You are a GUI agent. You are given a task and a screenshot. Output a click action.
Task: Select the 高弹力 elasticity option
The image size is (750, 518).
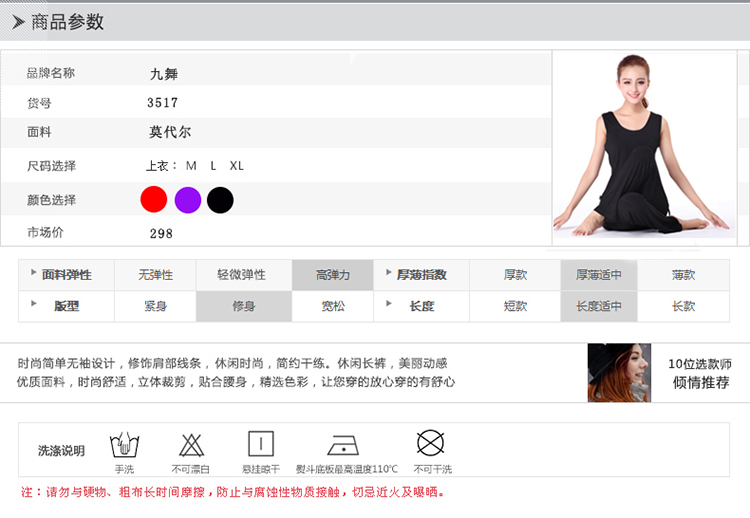[x=332, y=275]
